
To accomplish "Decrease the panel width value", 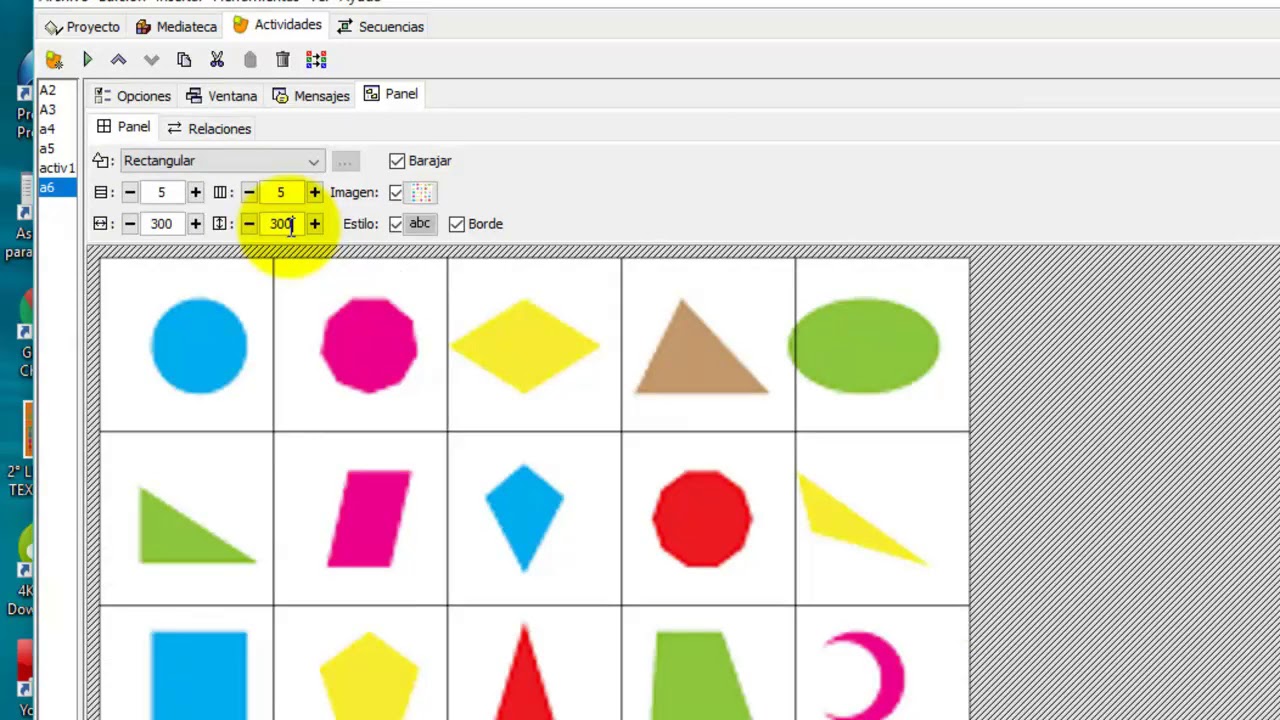I will point(130,224).
